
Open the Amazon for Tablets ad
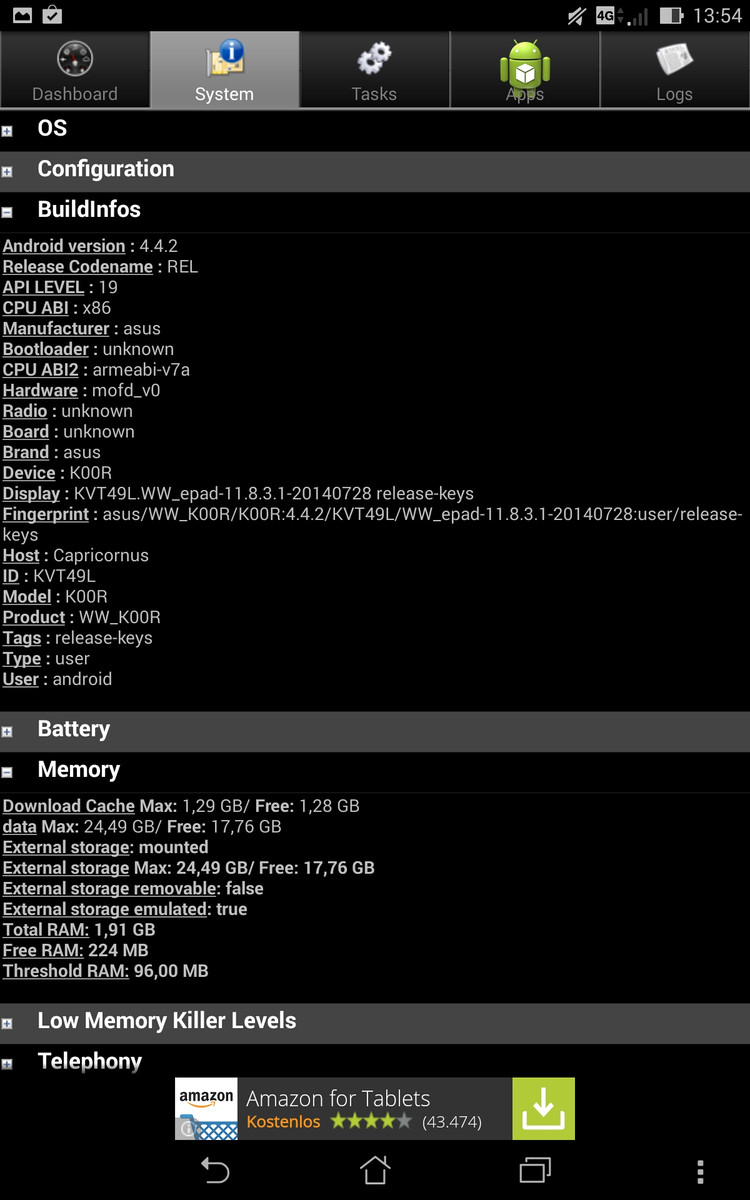tap(340, 1108)
